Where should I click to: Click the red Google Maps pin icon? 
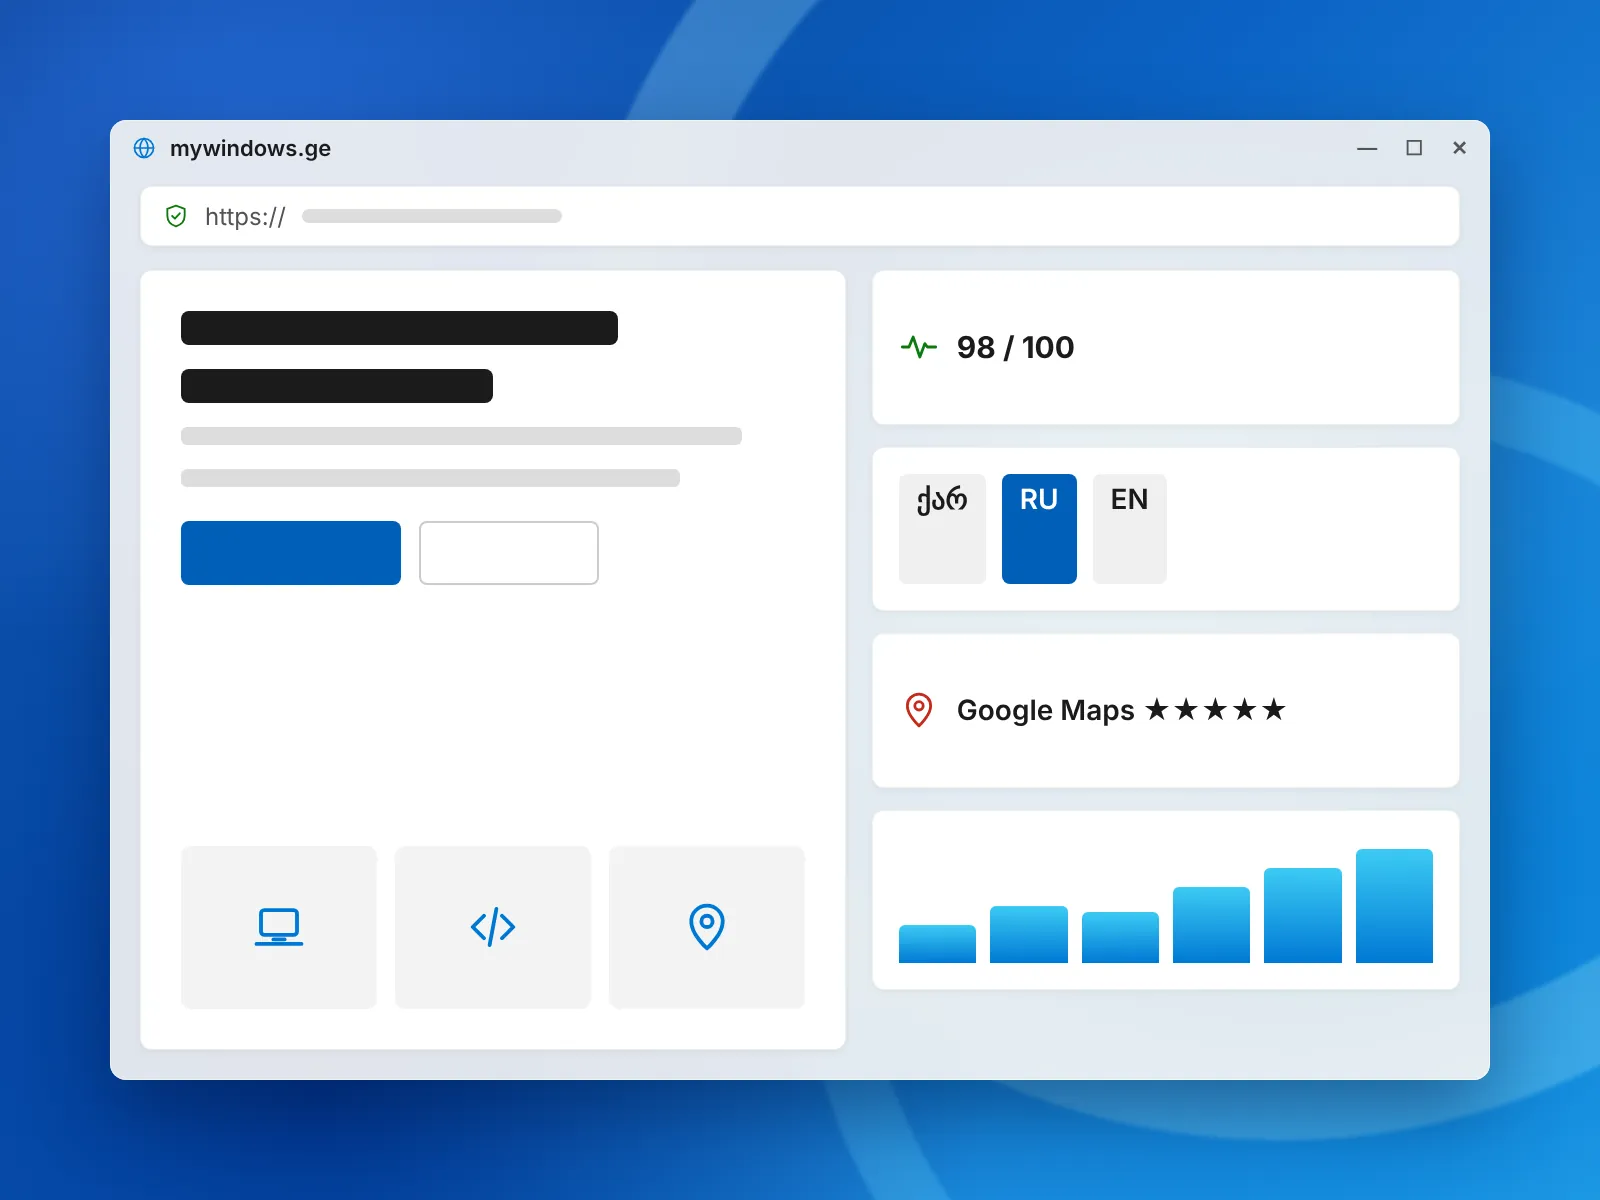[919, 710]
